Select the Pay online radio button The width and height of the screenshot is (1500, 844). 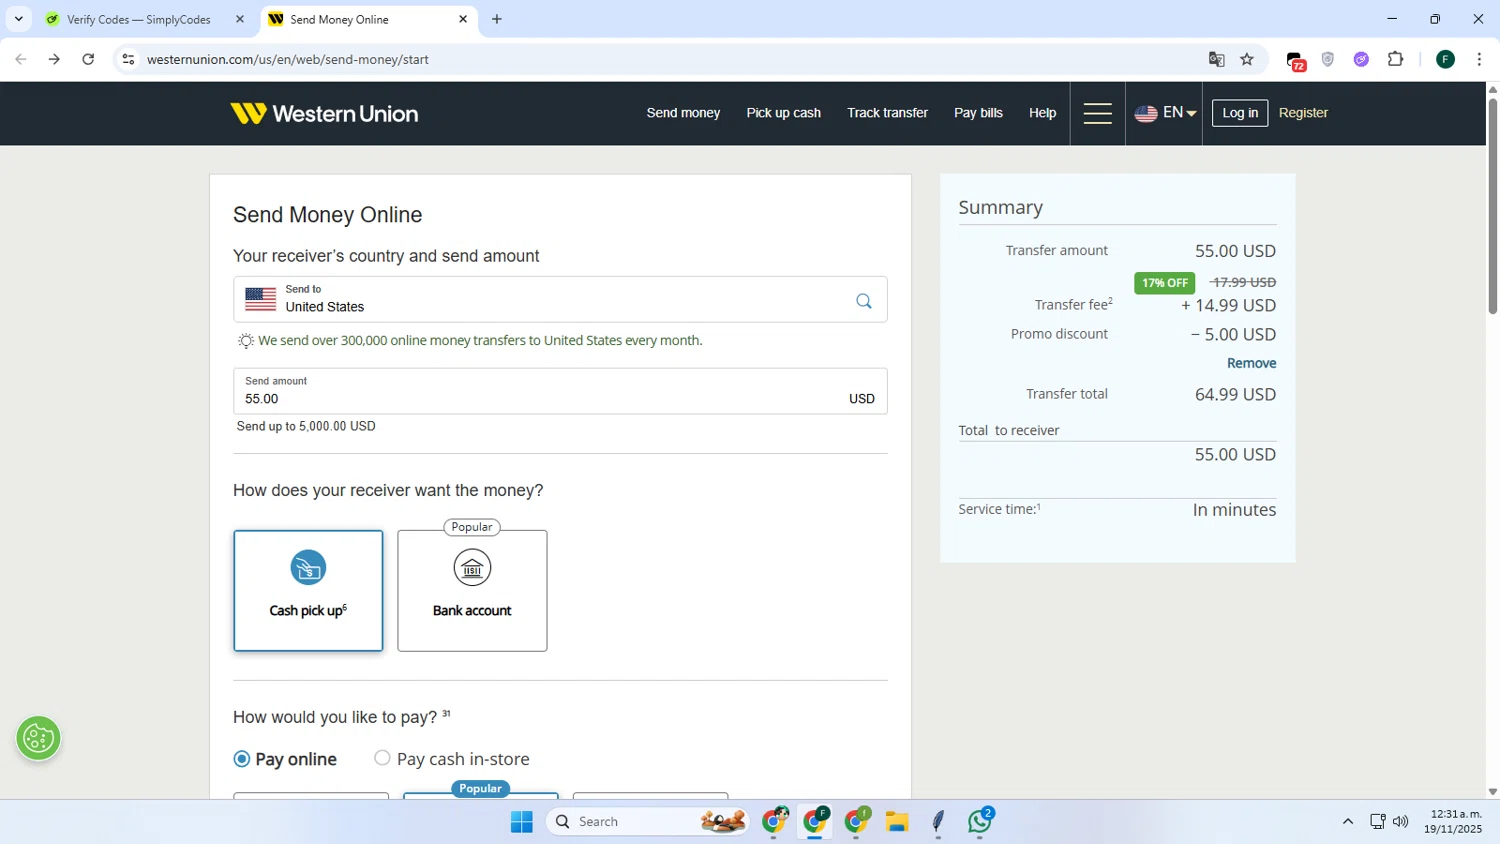pyautogui.click(x=242, y=759)
